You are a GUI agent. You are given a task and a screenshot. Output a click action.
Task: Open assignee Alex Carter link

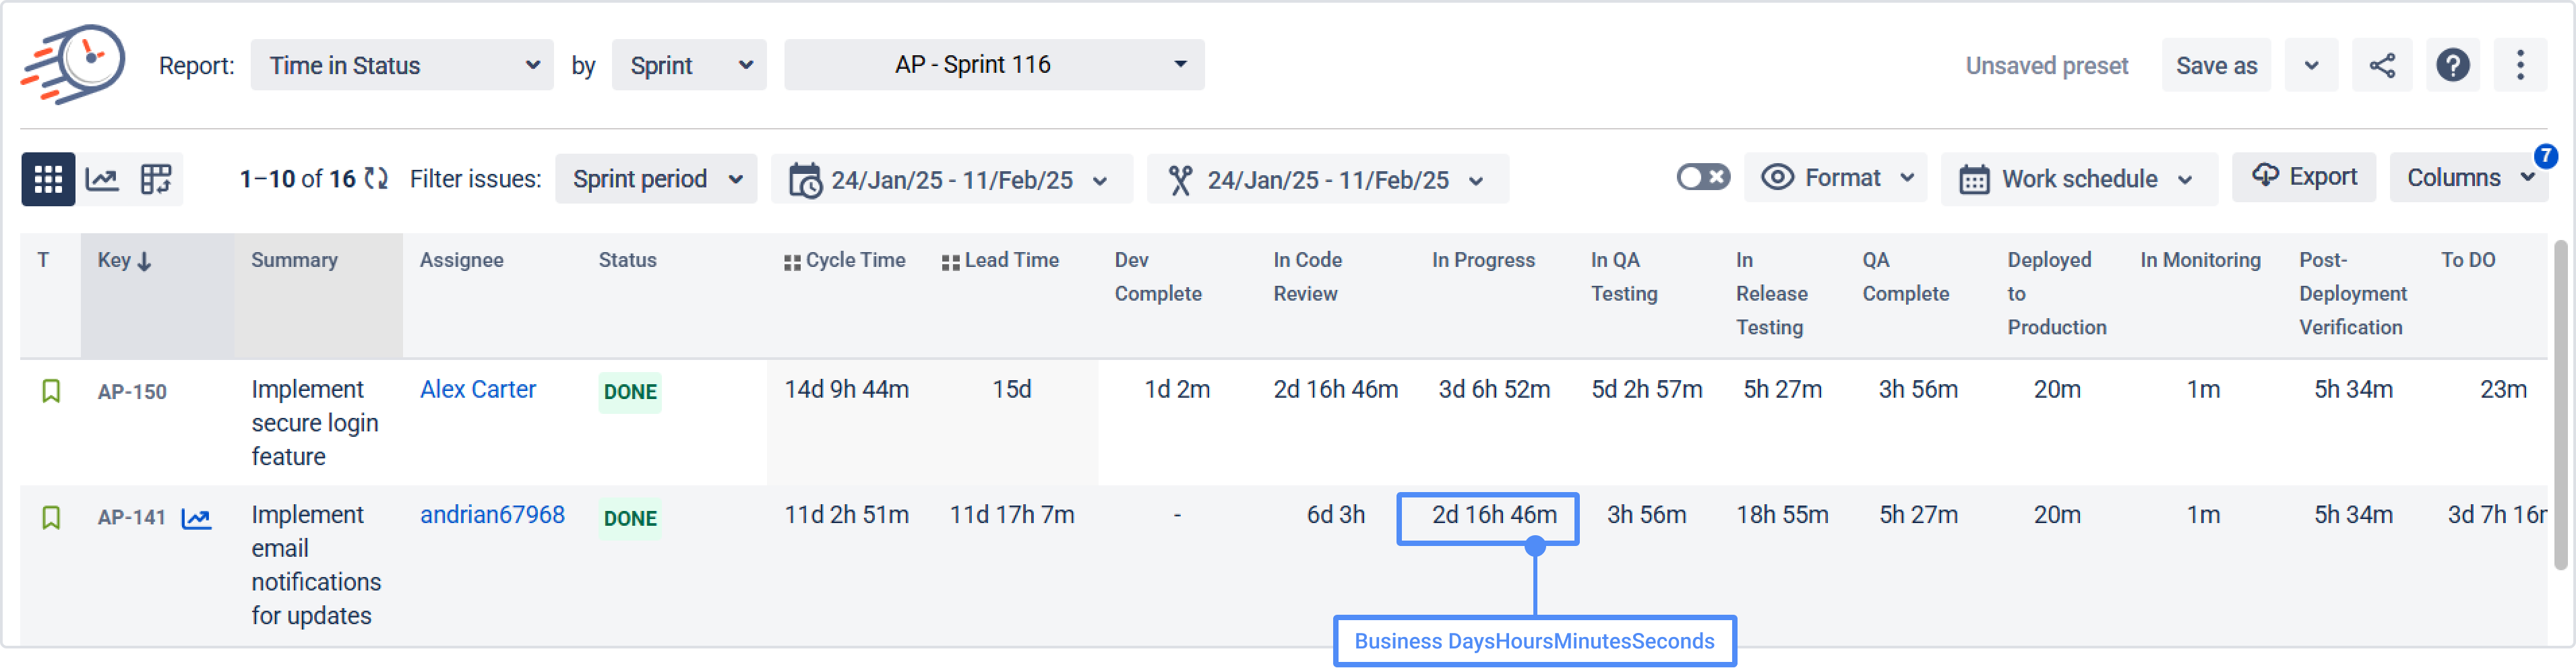(x=478, y=390)
